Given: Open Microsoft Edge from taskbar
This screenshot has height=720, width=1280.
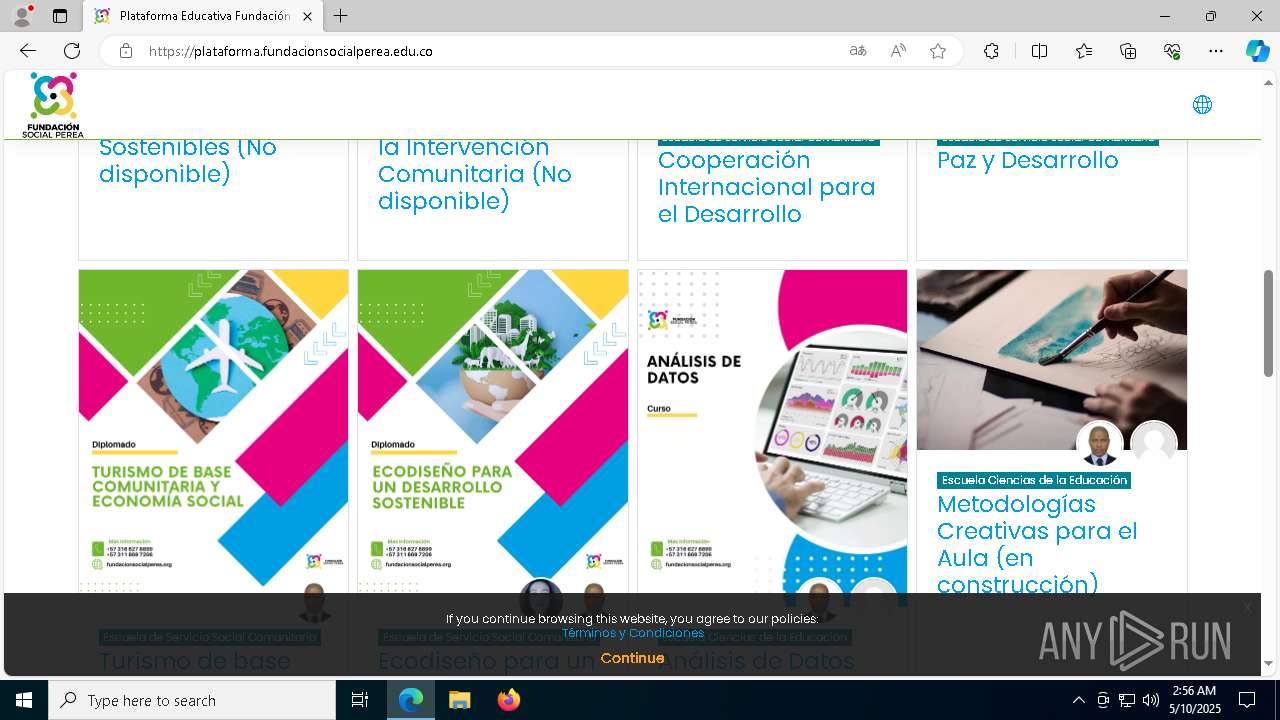Looking at the screenshot, I should click(x=411, y=700).
